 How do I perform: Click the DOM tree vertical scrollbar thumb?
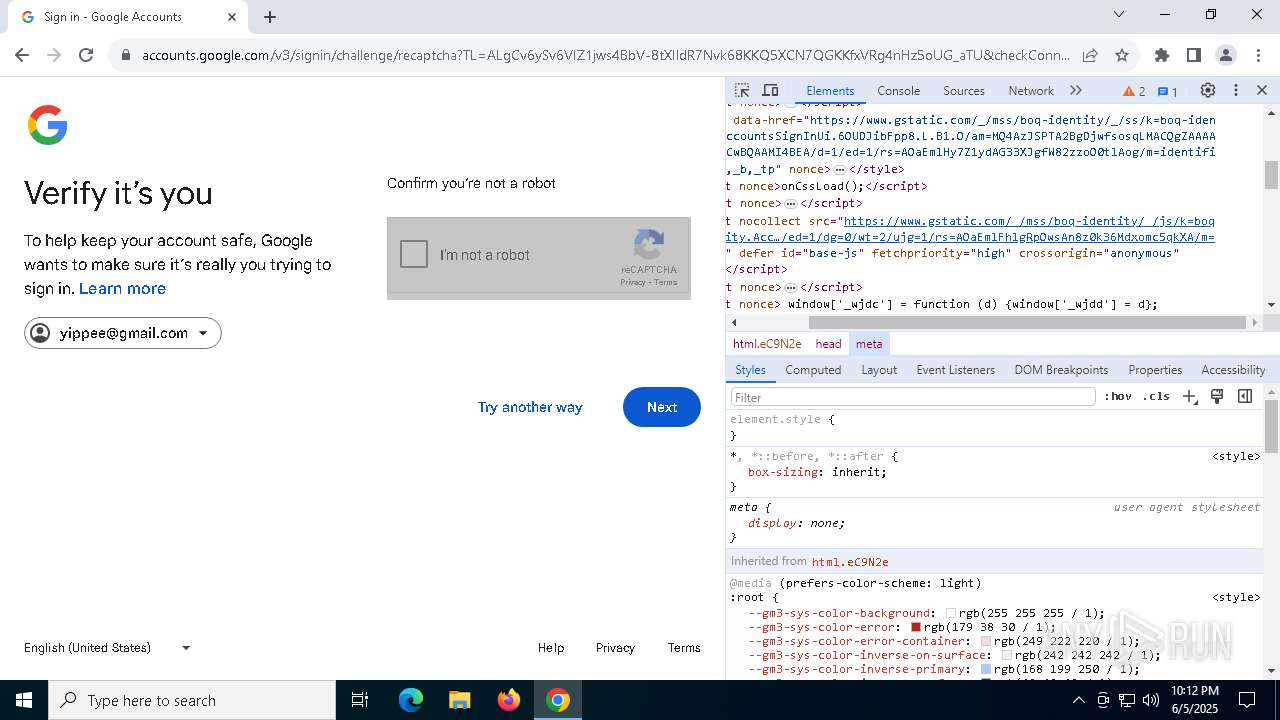point(1271,174)
